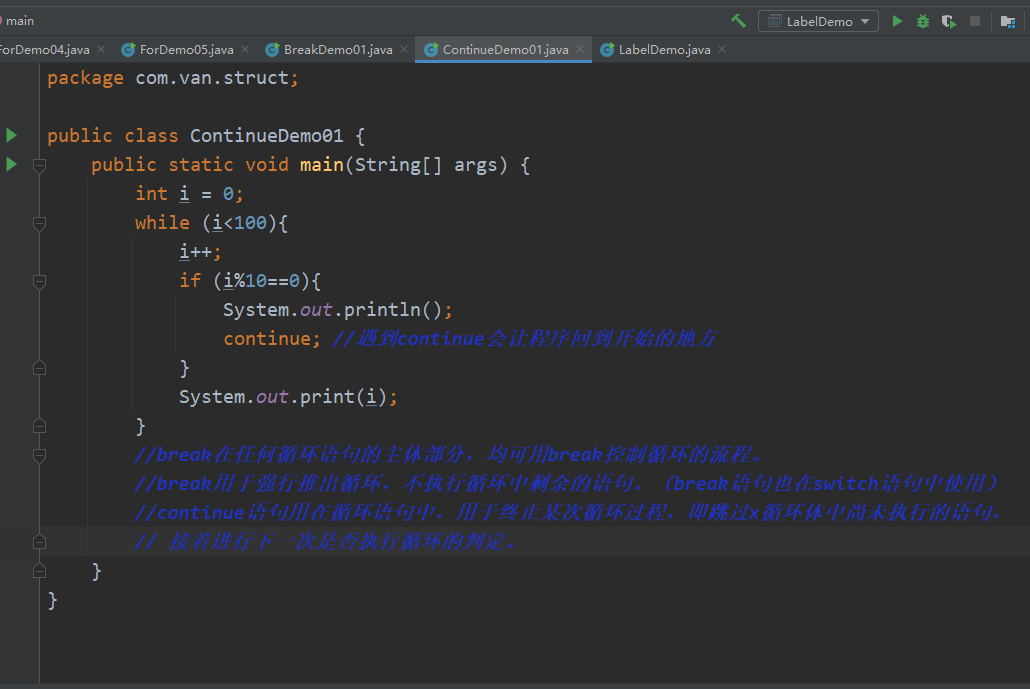Click the 'i++;' statement
1030x689 pixels.
pos(200,252)
